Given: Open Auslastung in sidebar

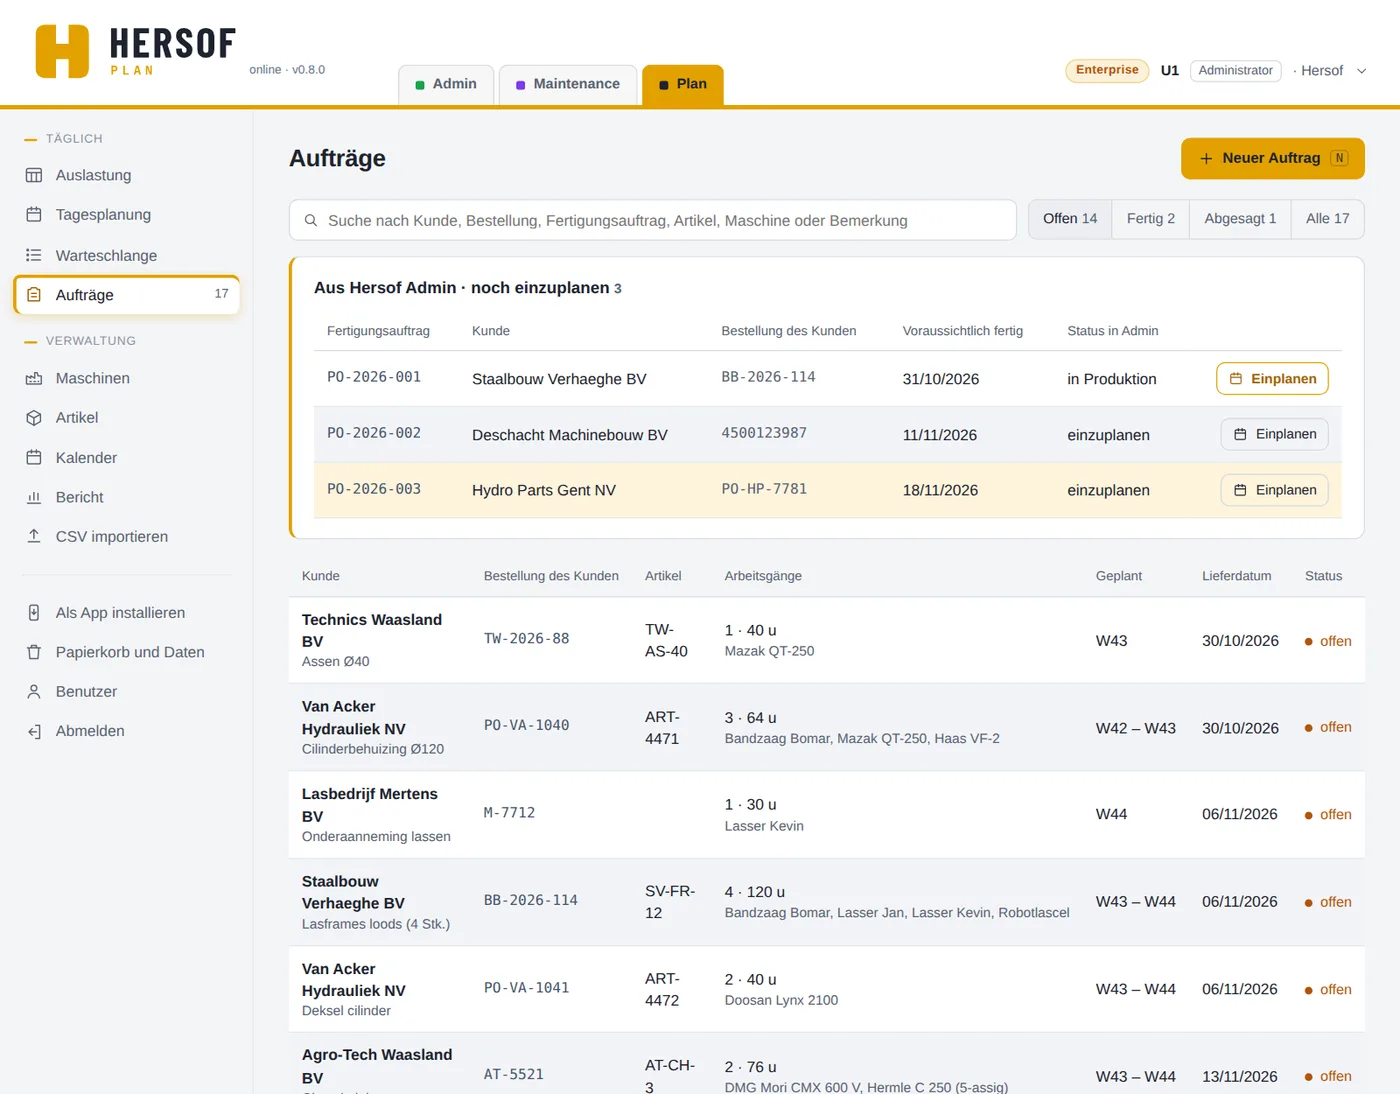Looking at the screenshot, I should point(127,175).
